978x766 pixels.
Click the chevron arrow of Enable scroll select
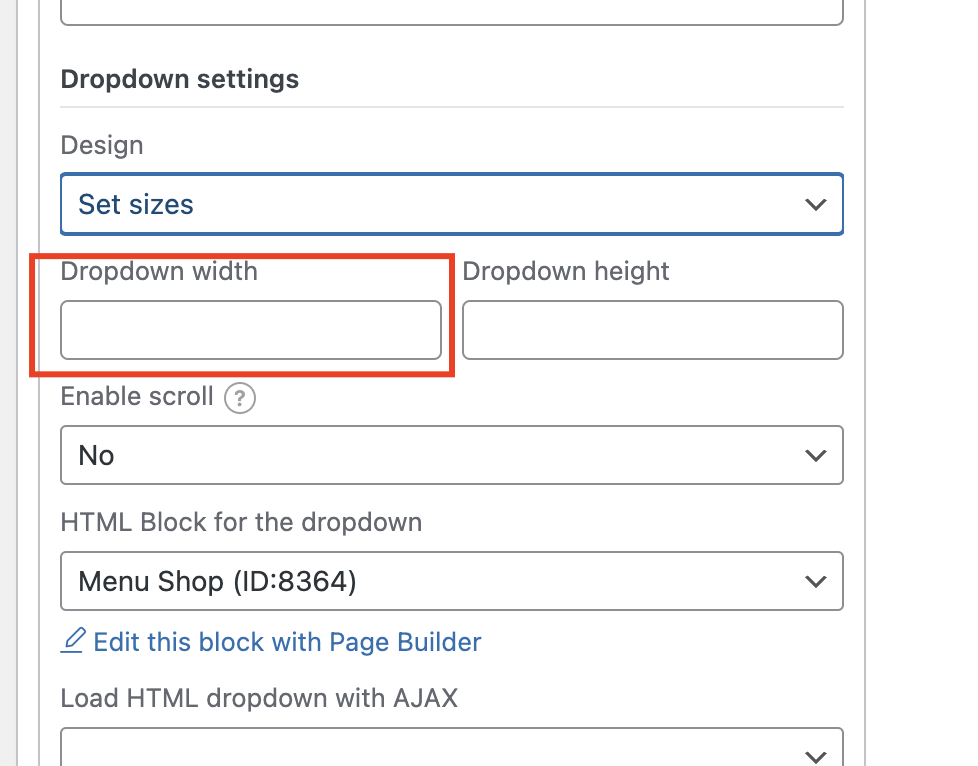815,456
